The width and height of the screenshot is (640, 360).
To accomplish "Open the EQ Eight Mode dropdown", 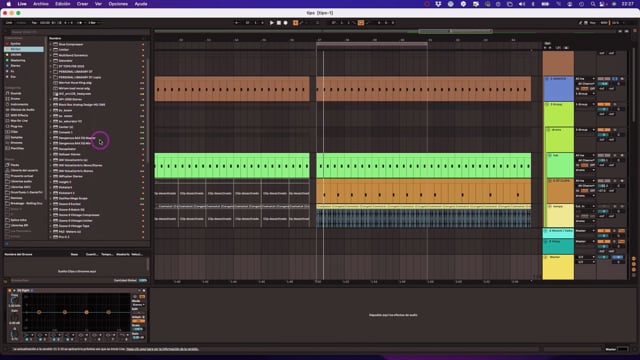I will coord(138,305).
